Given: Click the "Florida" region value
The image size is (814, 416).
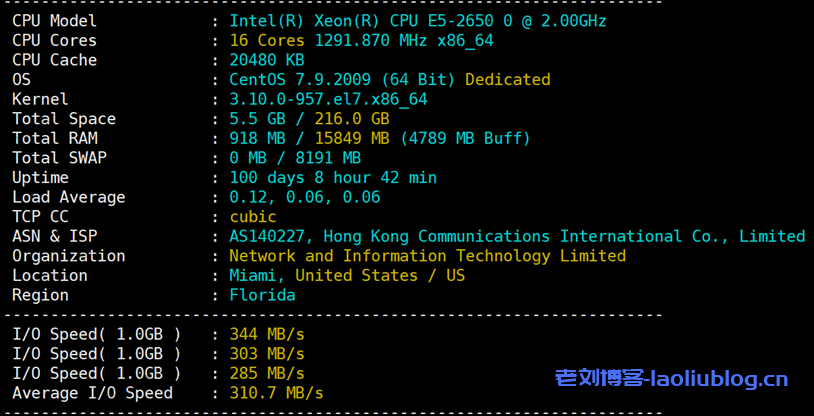Looking at the screenshot, I should coord(262,295).
